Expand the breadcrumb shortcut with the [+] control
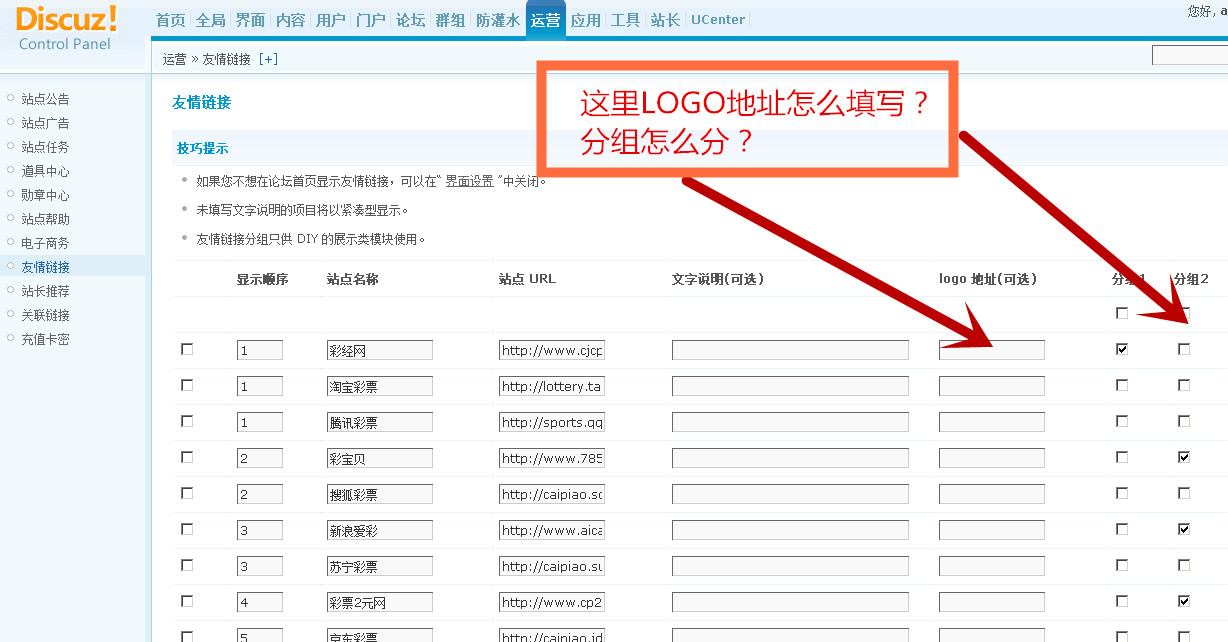 point(268,59)
